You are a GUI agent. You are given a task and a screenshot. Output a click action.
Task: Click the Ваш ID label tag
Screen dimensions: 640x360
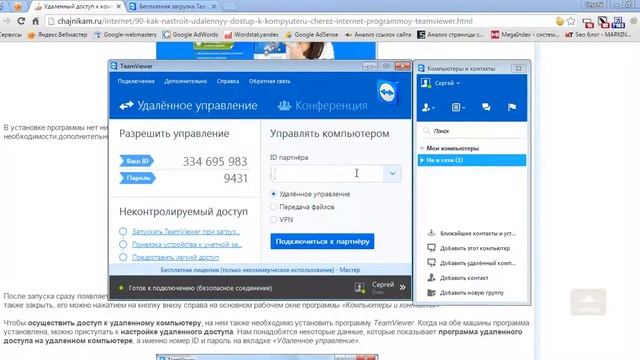coord(137,161)
